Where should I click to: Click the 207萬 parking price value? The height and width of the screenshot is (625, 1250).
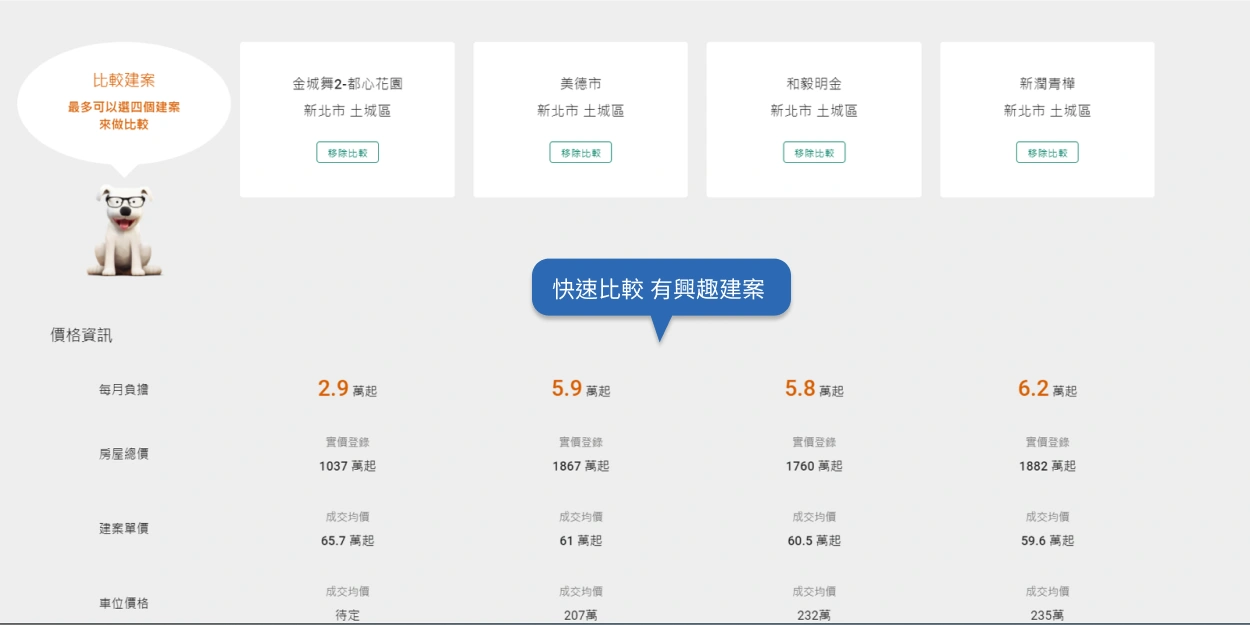click(x=580, y=615)
